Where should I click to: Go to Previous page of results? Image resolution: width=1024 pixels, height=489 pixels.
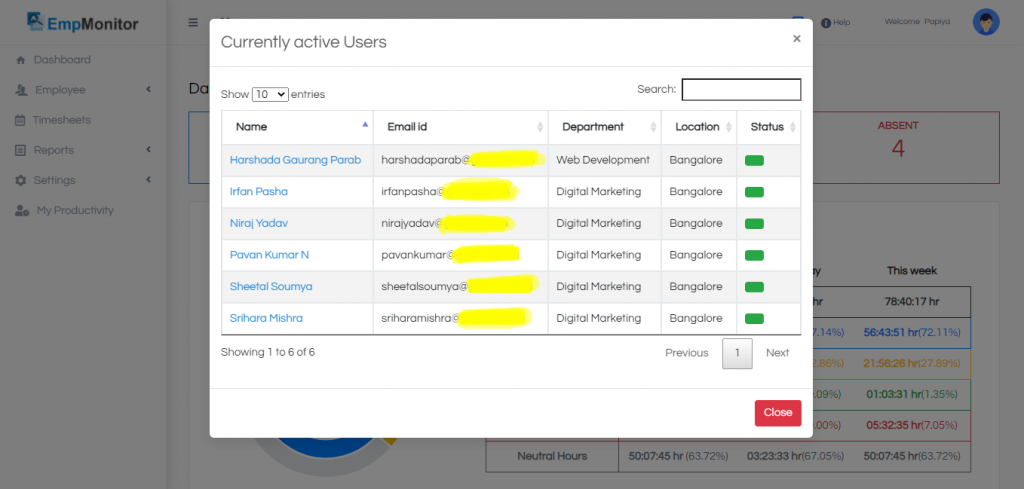(686, 353)
